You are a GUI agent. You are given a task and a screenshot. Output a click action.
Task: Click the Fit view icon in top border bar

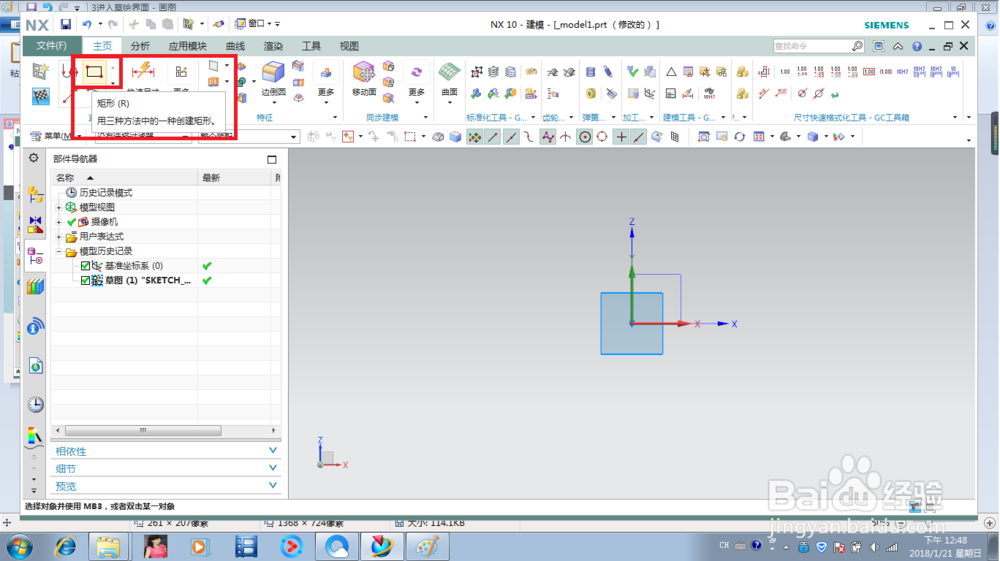click(x=703, y=136)
